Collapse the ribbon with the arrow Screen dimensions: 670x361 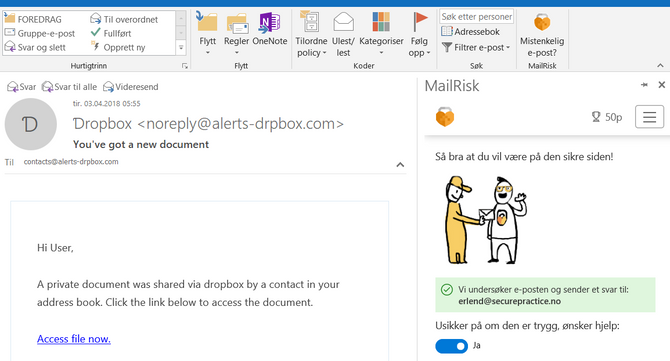pos(660,65)
